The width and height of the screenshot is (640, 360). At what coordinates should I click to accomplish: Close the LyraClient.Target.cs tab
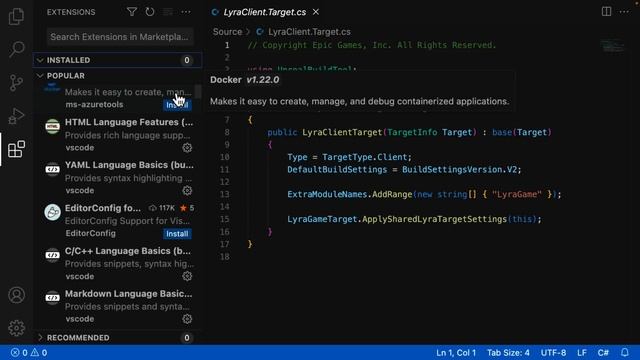coord(316,12)
